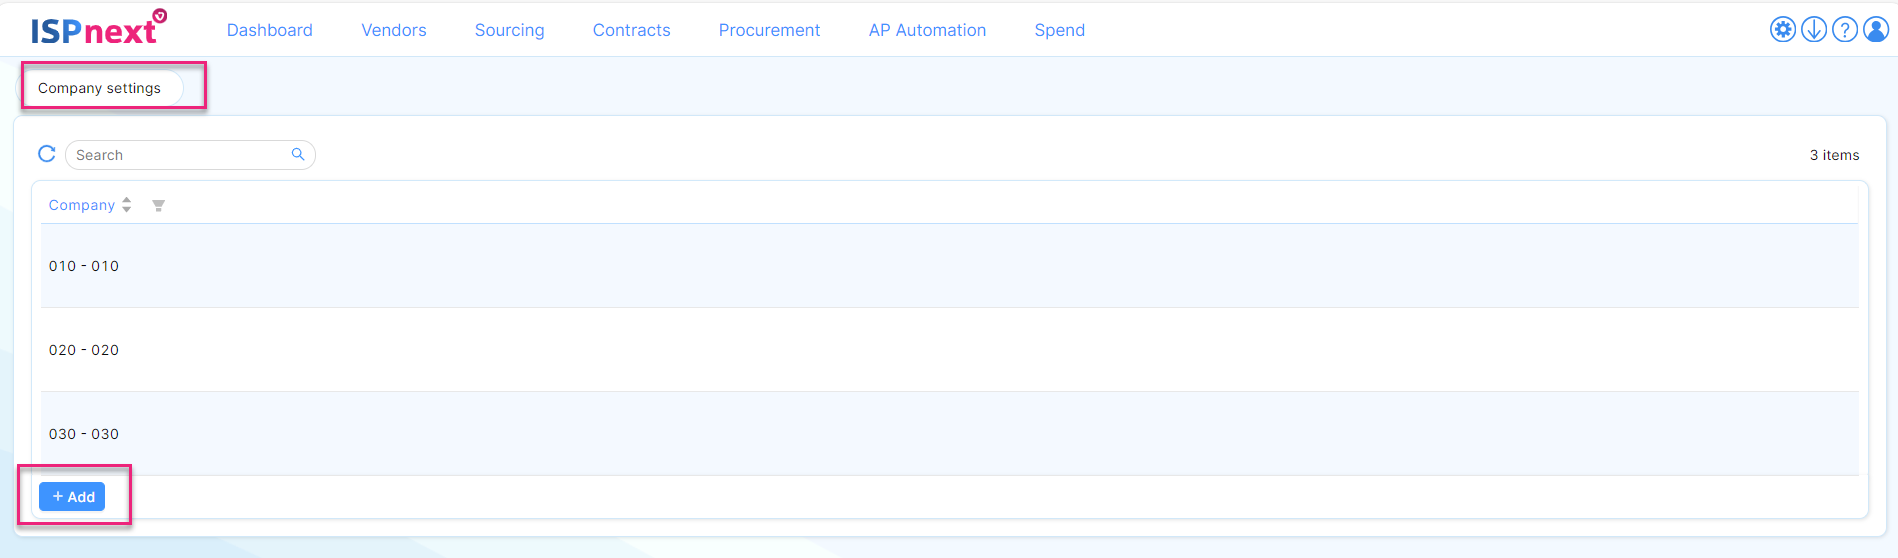Select the Procurement menu
This screenshot has width=1898, height=558.
(769, 30)
